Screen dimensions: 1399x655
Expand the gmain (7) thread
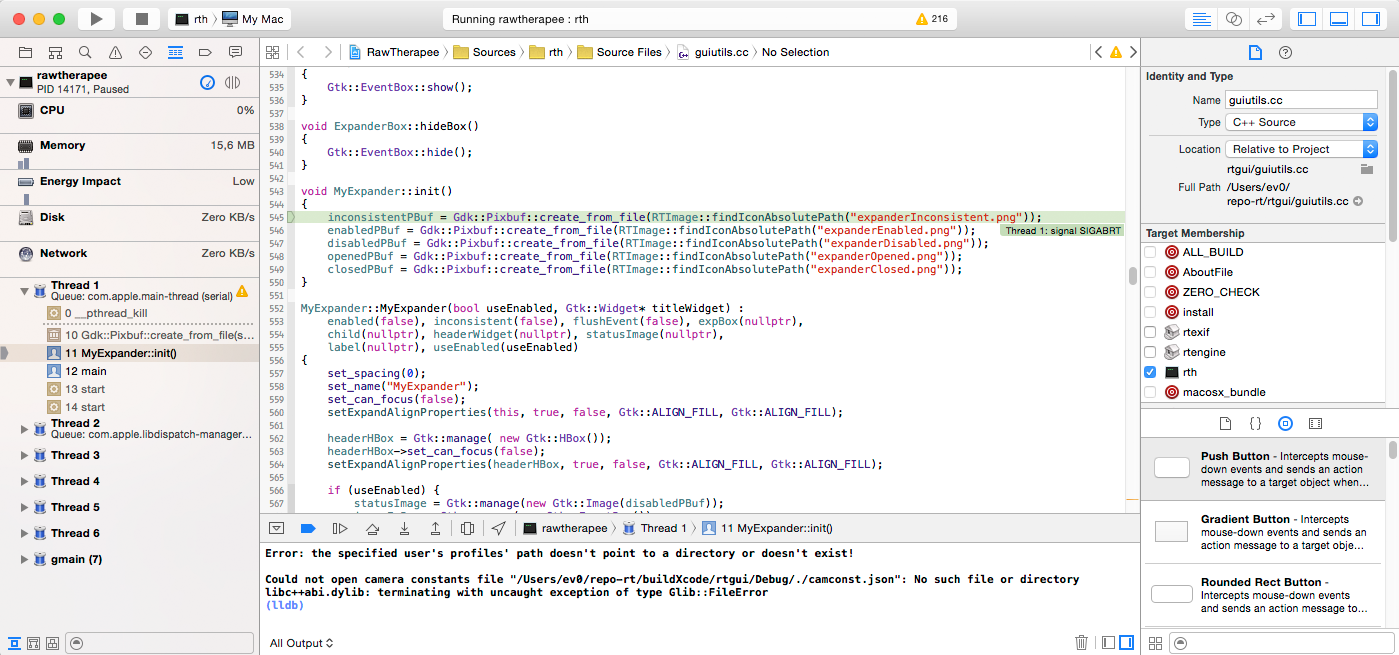coord(25,559)
